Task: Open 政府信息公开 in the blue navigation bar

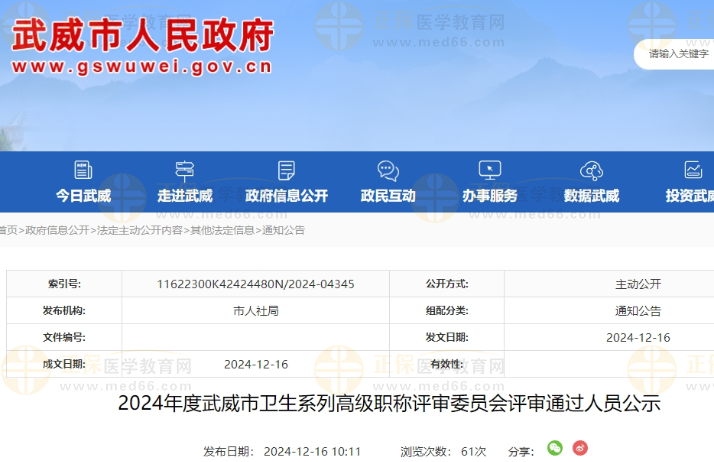Action: [x=286, y=195]
